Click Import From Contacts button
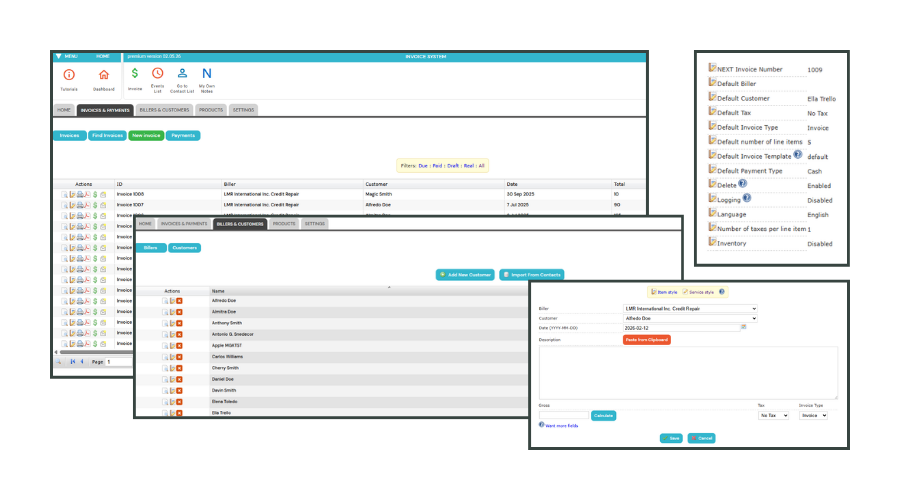 coord(532,275)
